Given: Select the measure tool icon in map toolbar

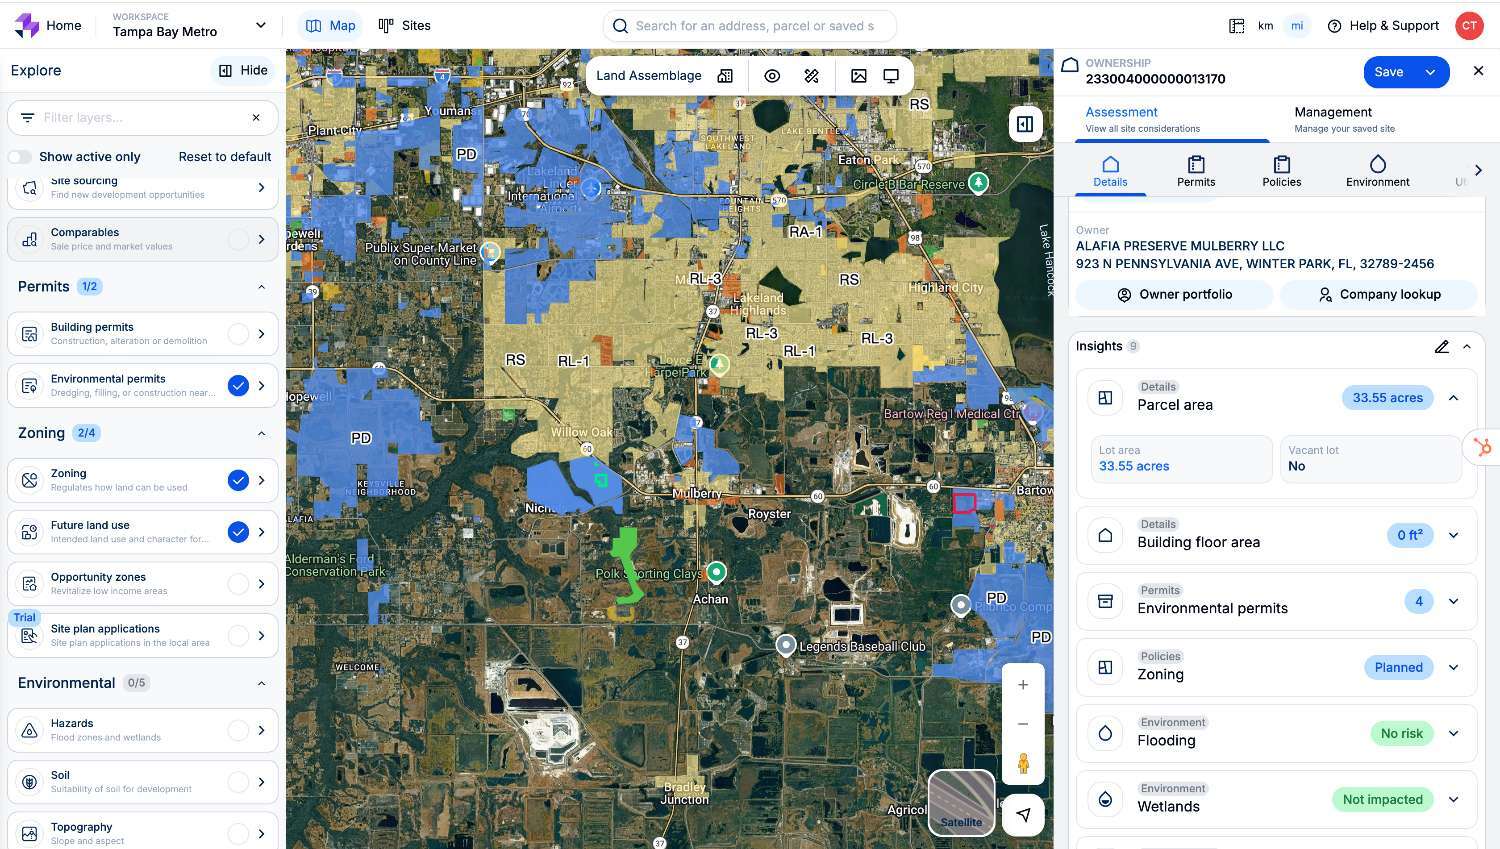Looking at the screenshot, I should 812,76.
